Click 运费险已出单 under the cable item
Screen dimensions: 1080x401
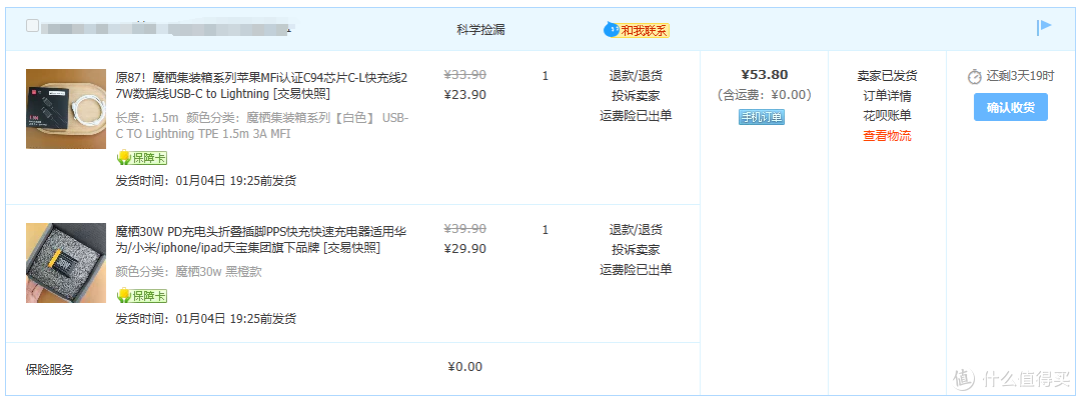point(636,116)
